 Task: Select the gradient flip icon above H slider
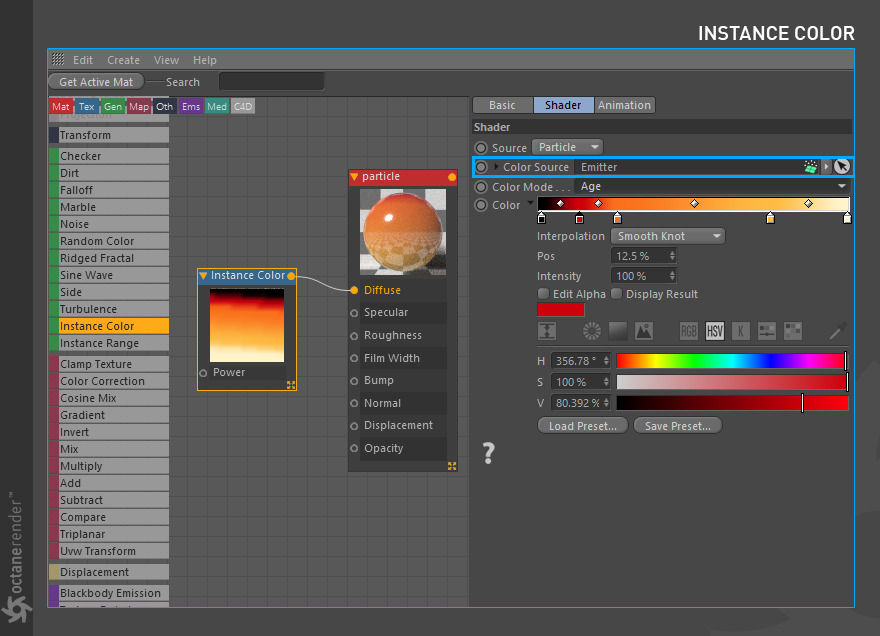(x=547, y=329)
